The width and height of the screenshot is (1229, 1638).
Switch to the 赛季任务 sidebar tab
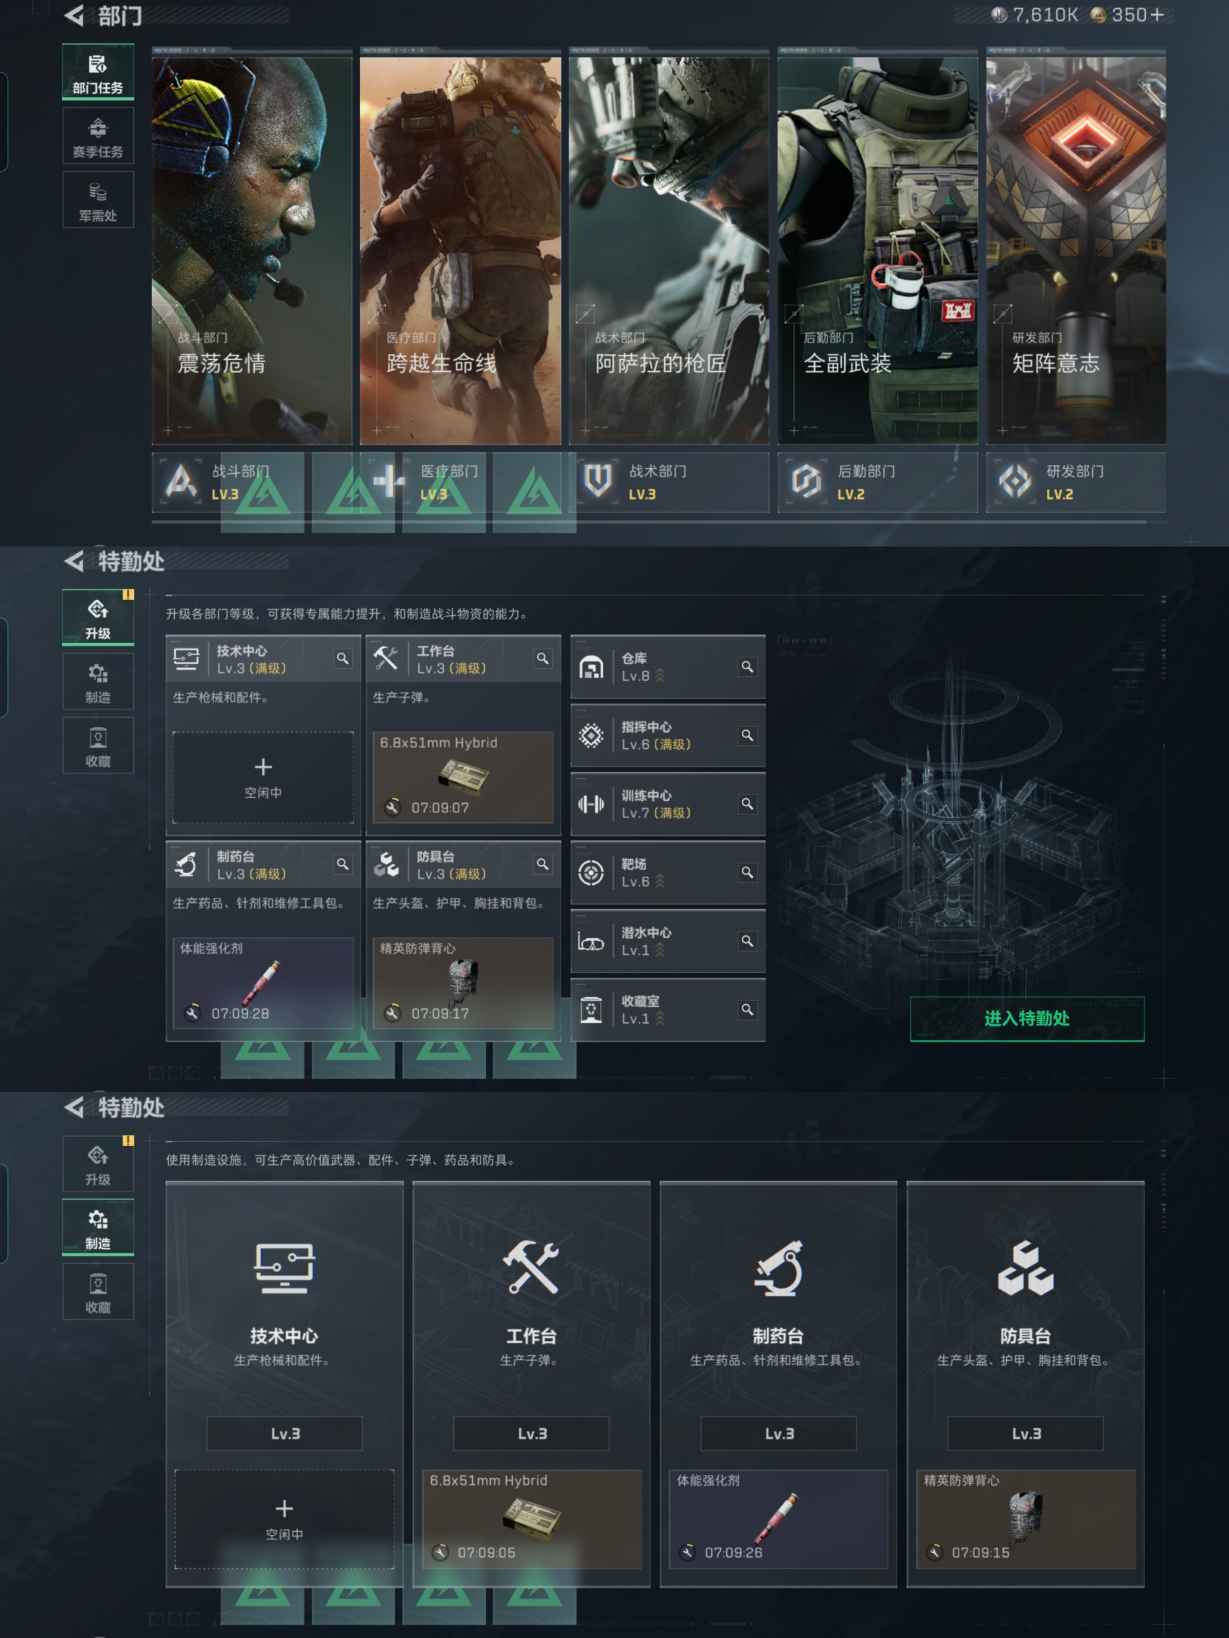(98, 138)
